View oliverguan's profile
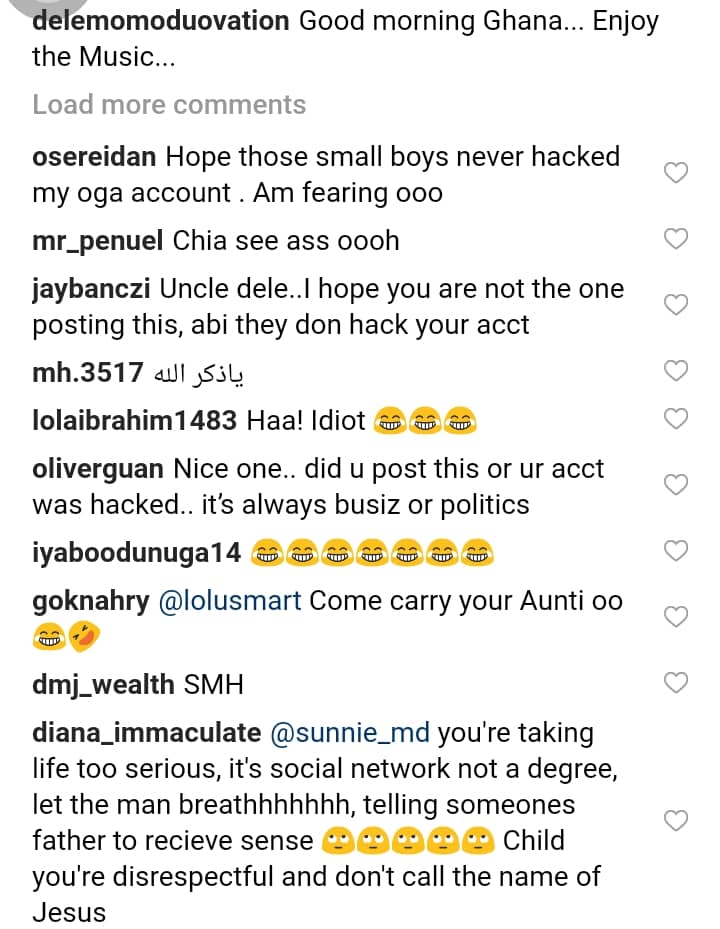 (98, 469)
